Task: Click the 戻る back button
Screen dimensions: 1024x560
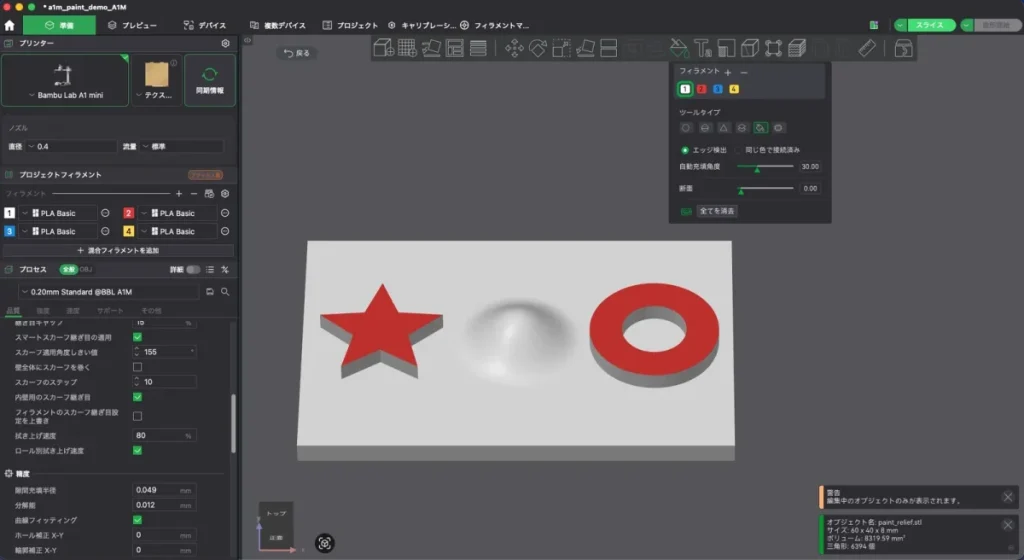Action: 297,53
